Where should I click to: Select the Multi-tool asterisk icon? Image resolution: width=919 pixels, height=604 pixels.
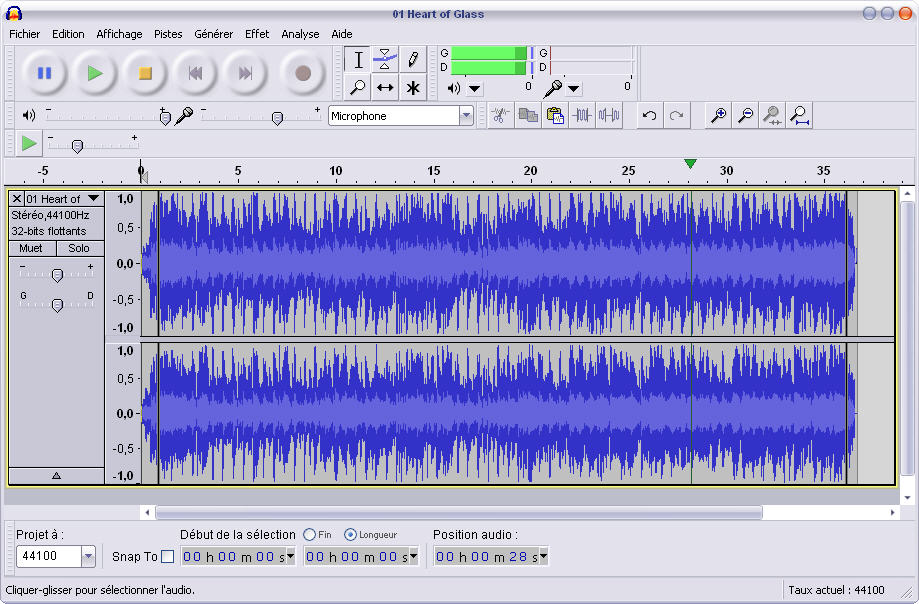pos(413,87)
